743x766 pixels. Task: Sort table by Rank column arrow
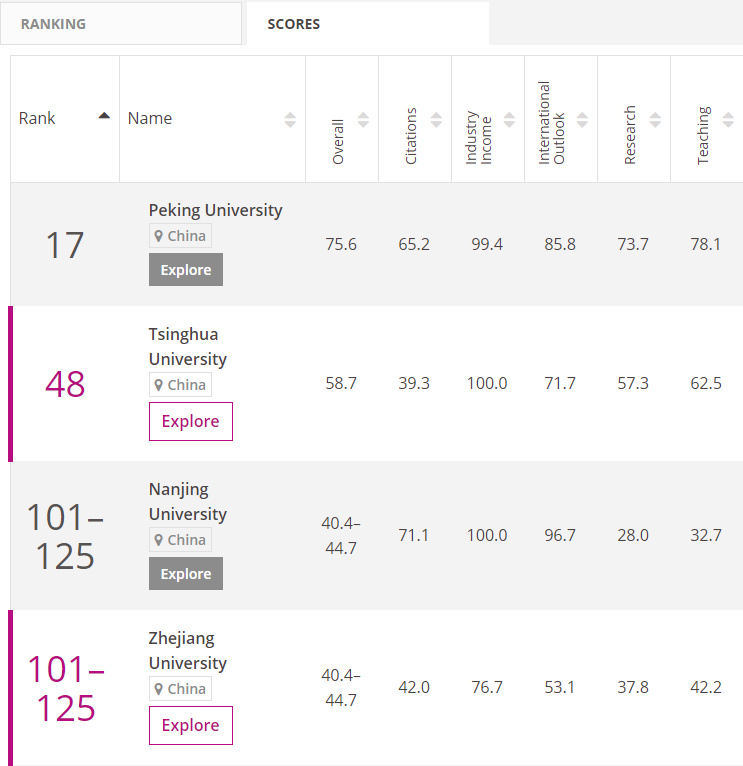(104, 117)
